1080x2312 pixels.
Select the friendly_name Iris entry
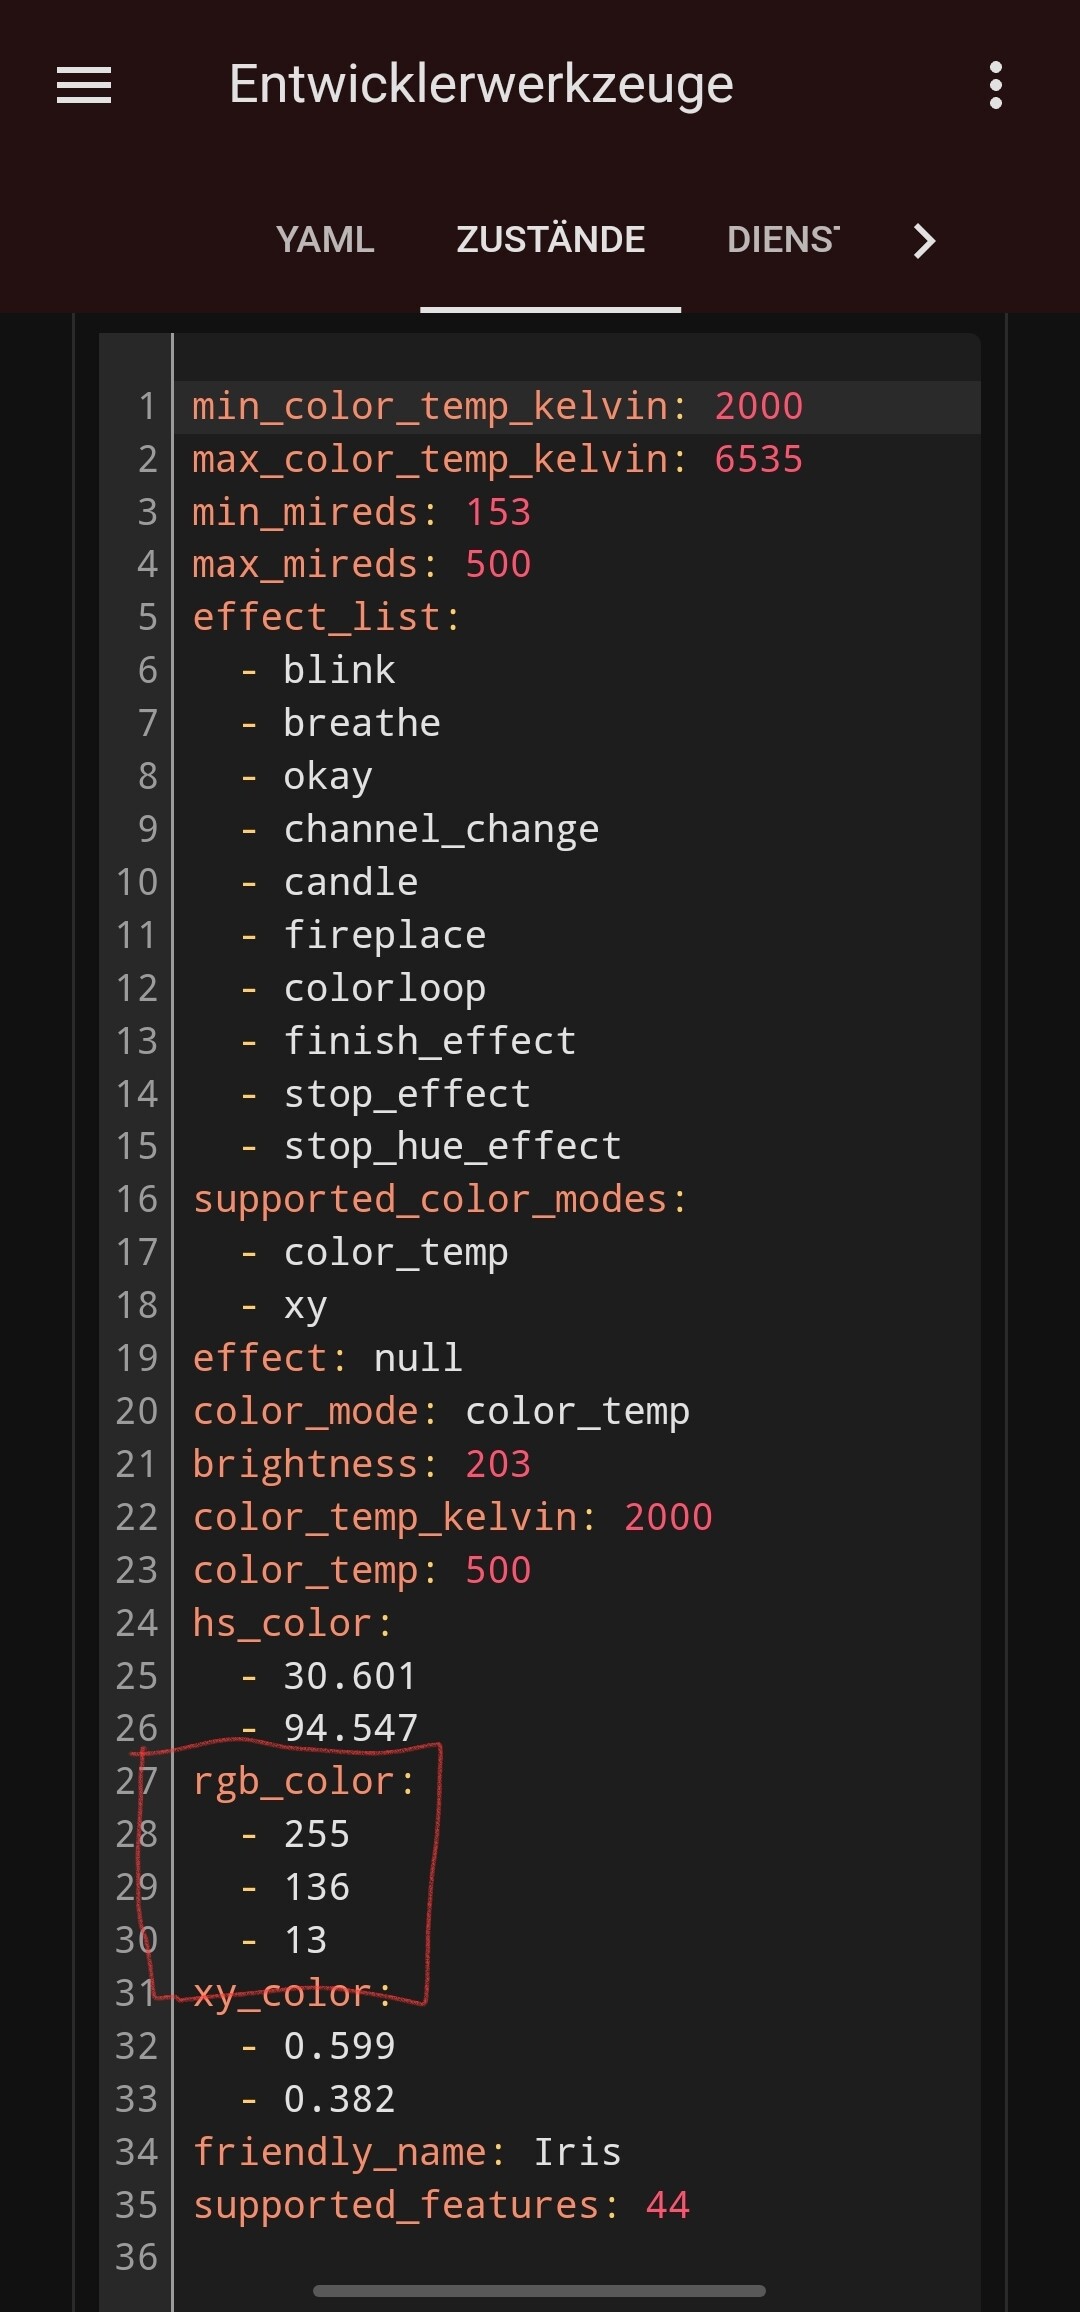[x=405, y=2151]
